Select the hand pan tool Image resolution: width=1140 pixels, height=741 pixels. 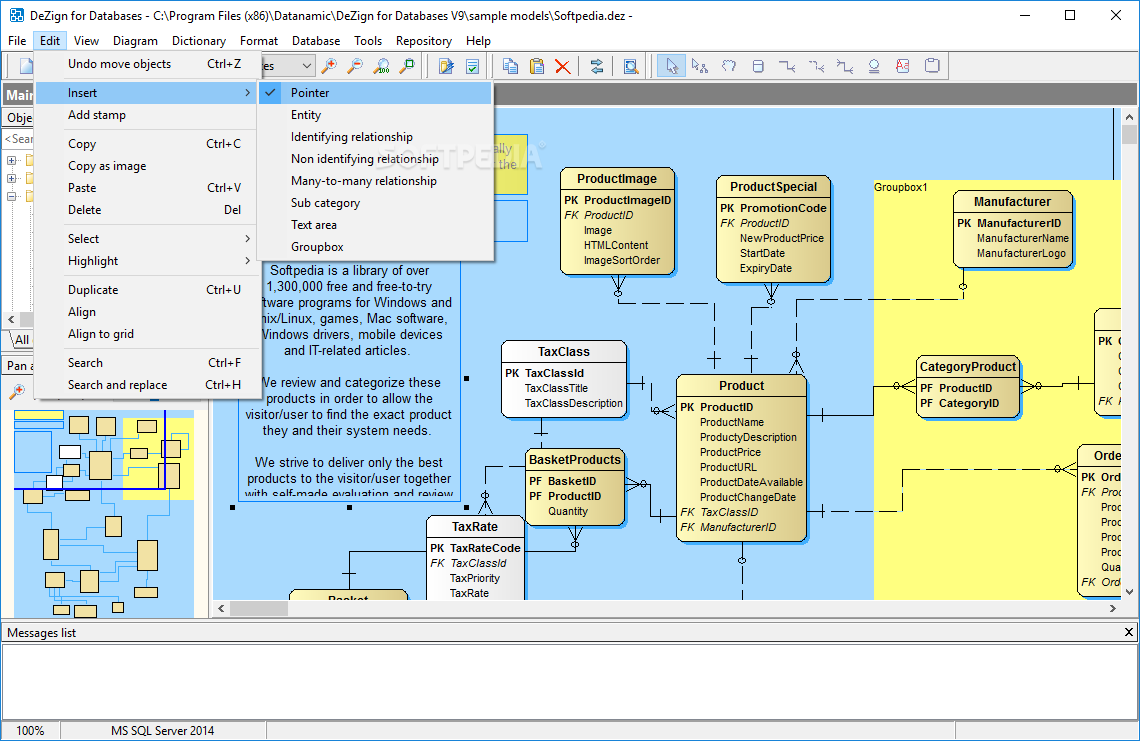pyautogui.click(x=728, y=66)
